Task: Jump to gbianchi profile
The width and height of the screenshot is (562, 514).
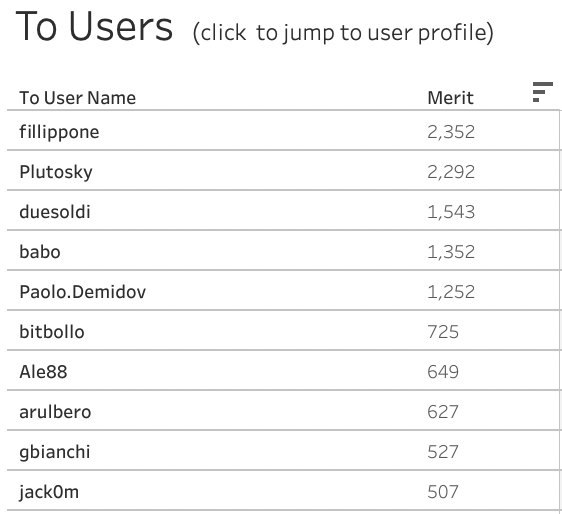Action: pos(54,452)
